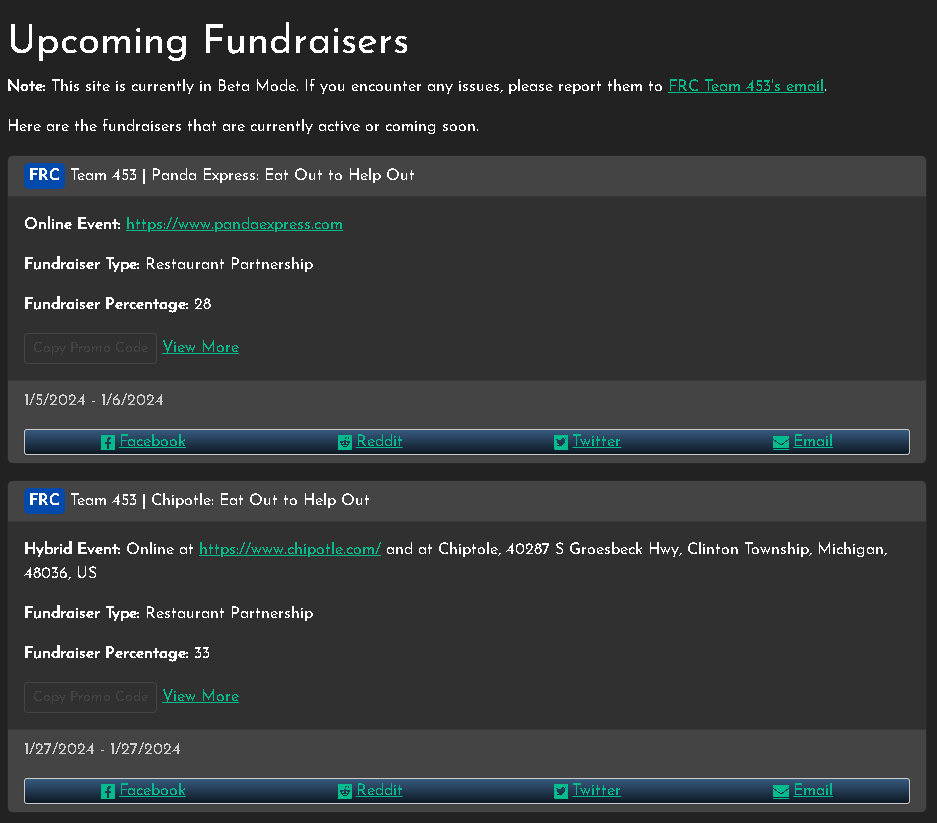Image resolution: width=937 pixels, height=823 pixels.
Task: Copy Promo Code for Panda Express
Action: (90, 348)
